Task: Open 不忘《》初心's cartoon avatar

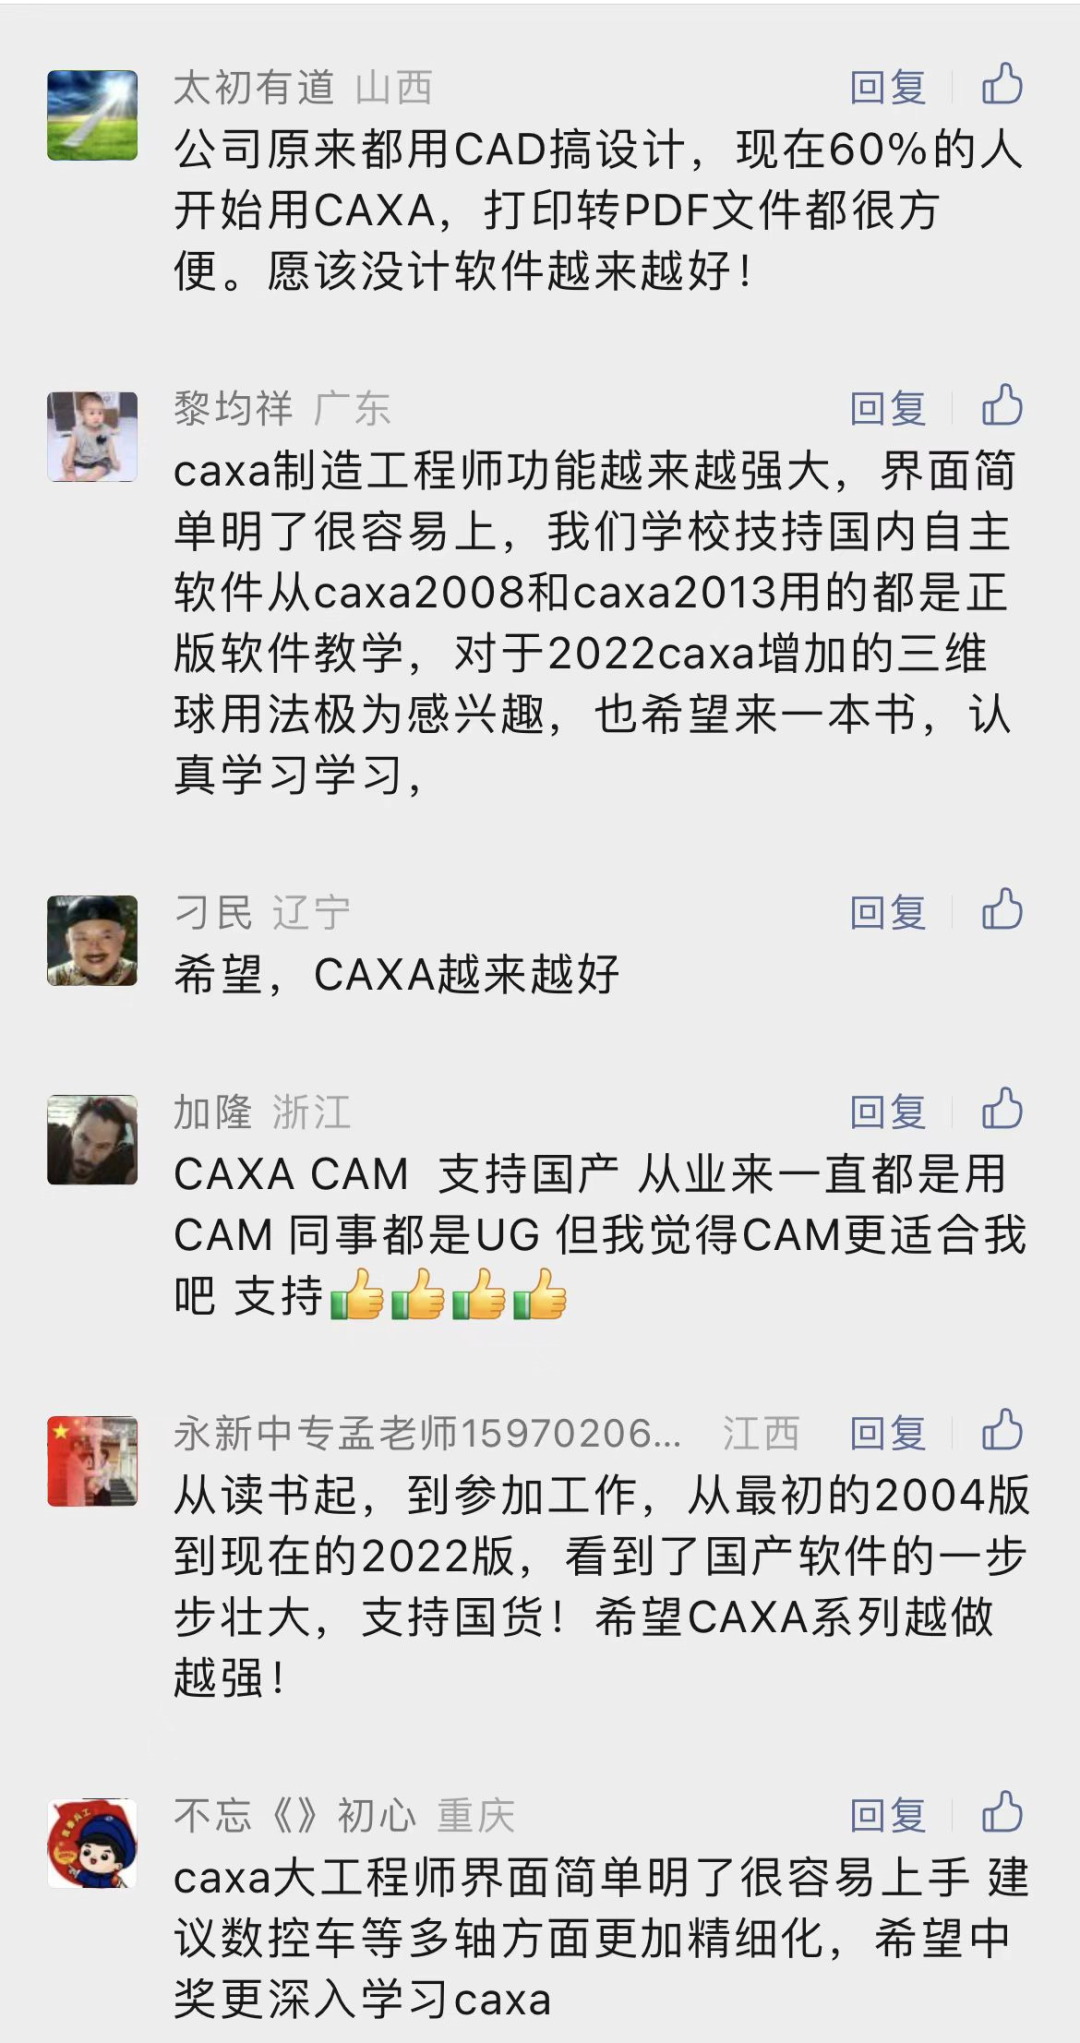Action: pos(93,1843)
